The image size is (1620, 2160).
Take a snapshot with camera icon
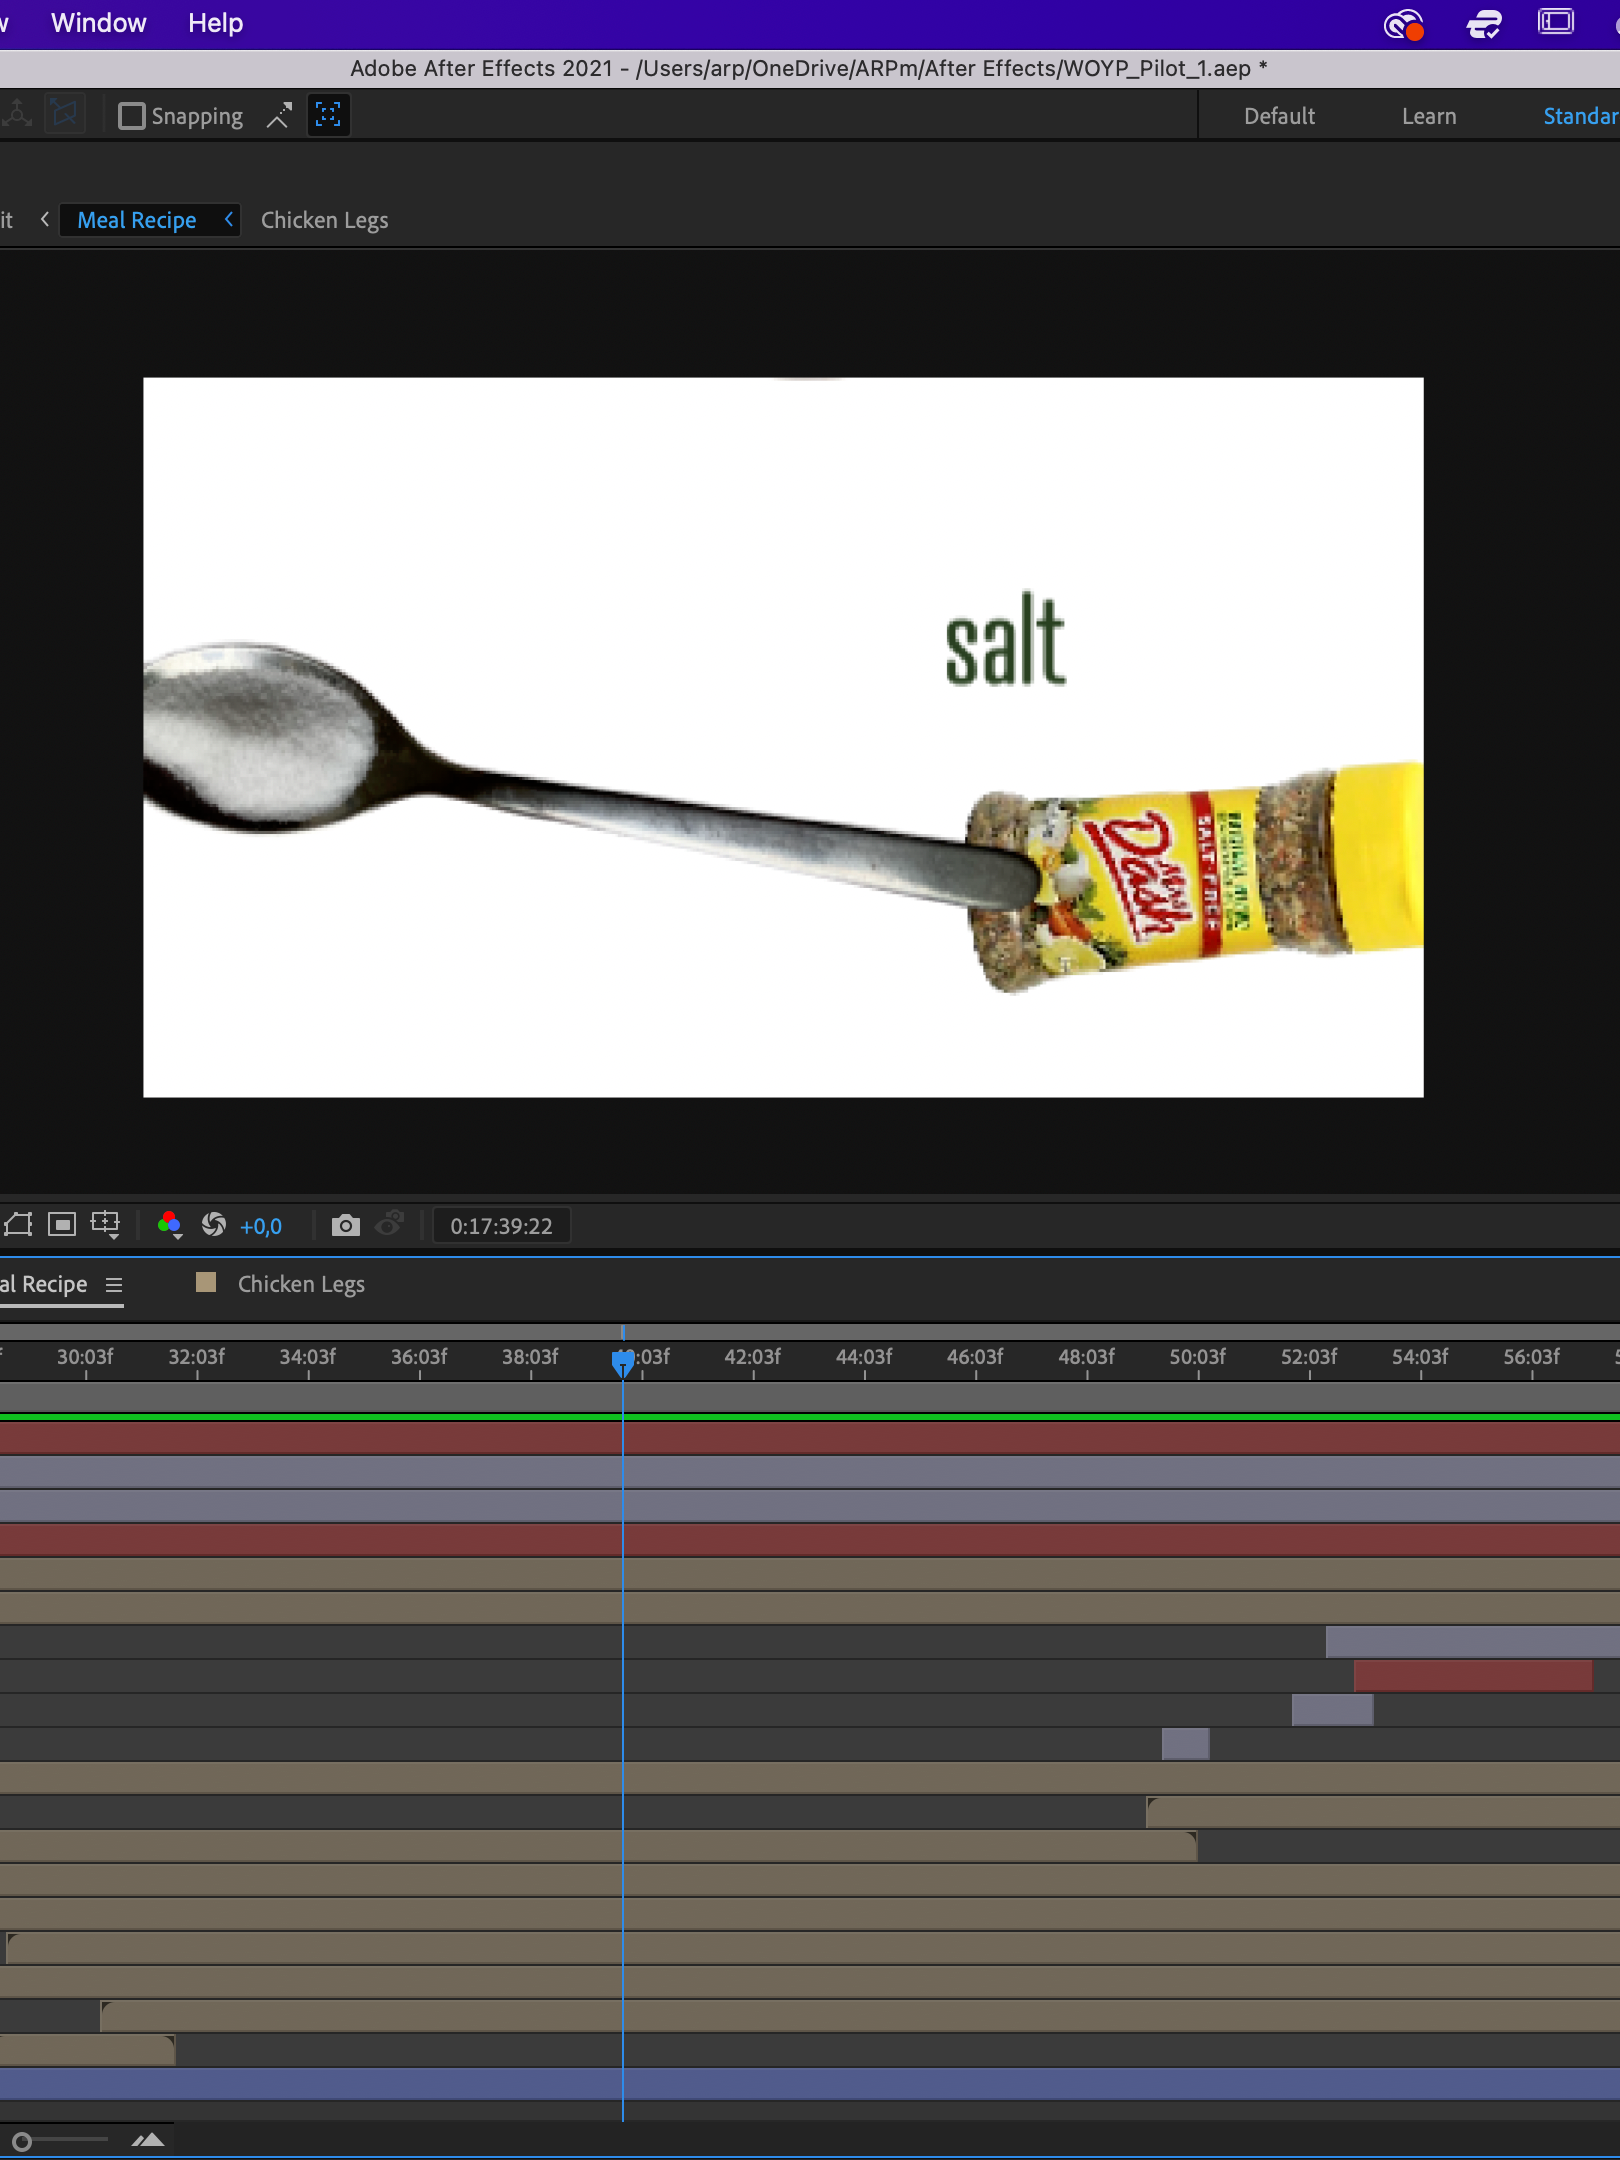(345, 1225)
